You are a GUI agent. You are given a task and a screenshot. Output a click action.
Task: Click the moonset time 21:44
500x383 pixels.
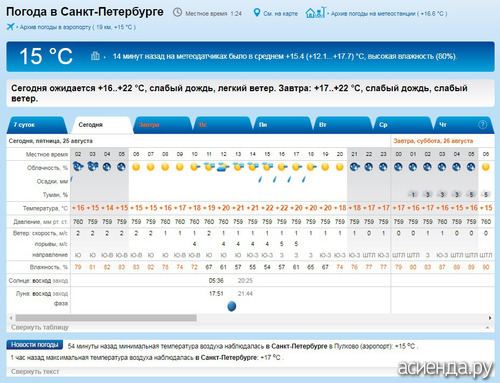(245, 294)
